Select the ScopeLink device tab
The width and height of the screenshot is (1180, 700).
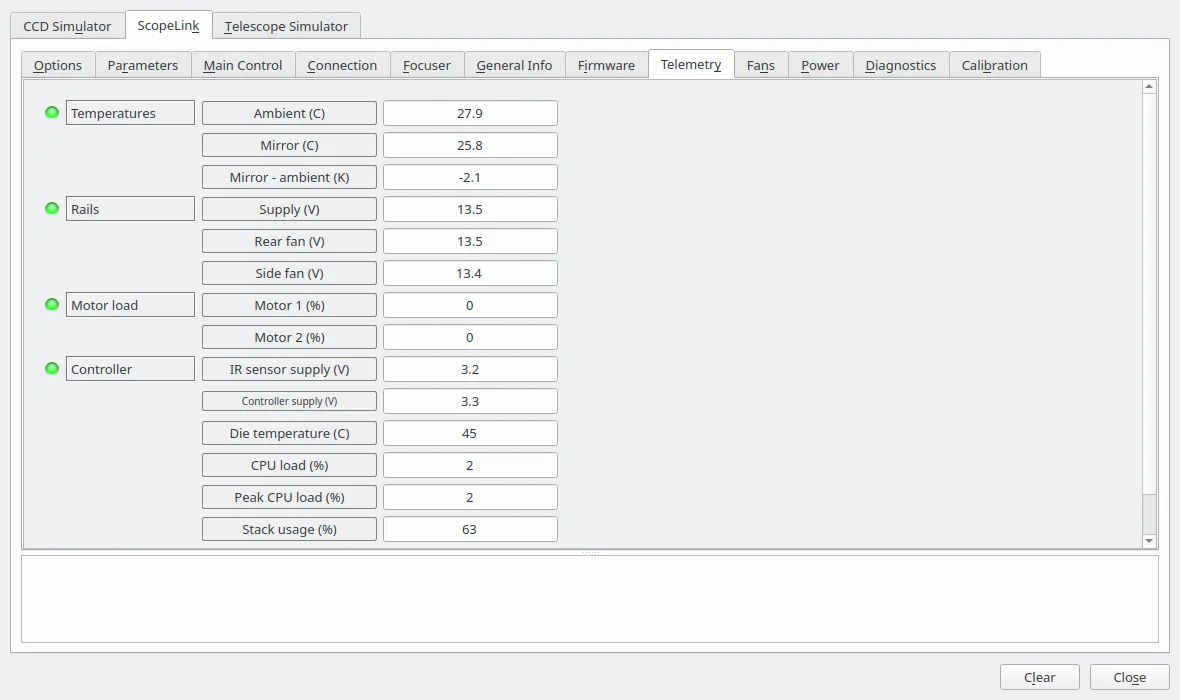pyautogui.click(x=169, y=25)
